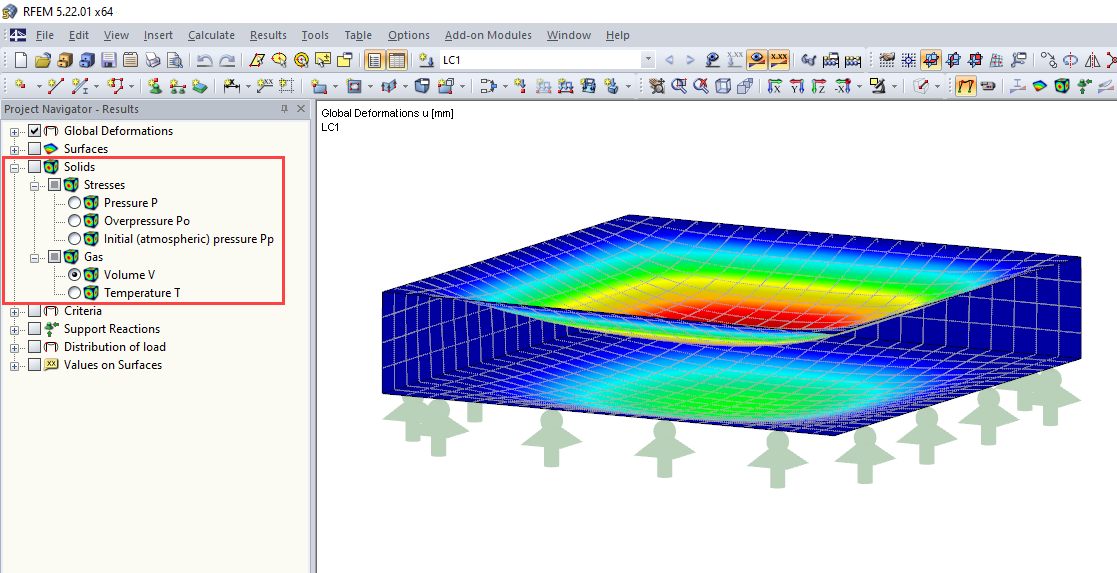Select Initial (atmospheric) pressure Pp radio button
The height and width of the screenshot is (573, 1117).
pyautogui.click(x=74, y=239)
